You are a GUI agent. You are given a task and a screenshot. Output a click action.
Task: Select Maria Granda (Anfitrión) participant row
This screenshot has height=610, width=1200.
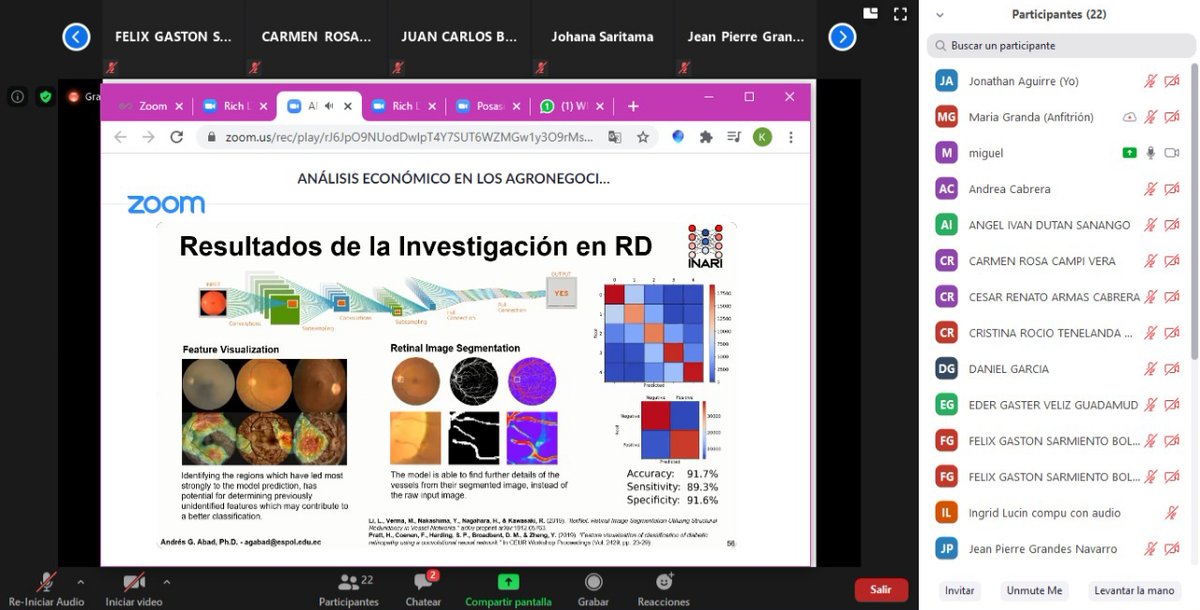point(1058,117)
